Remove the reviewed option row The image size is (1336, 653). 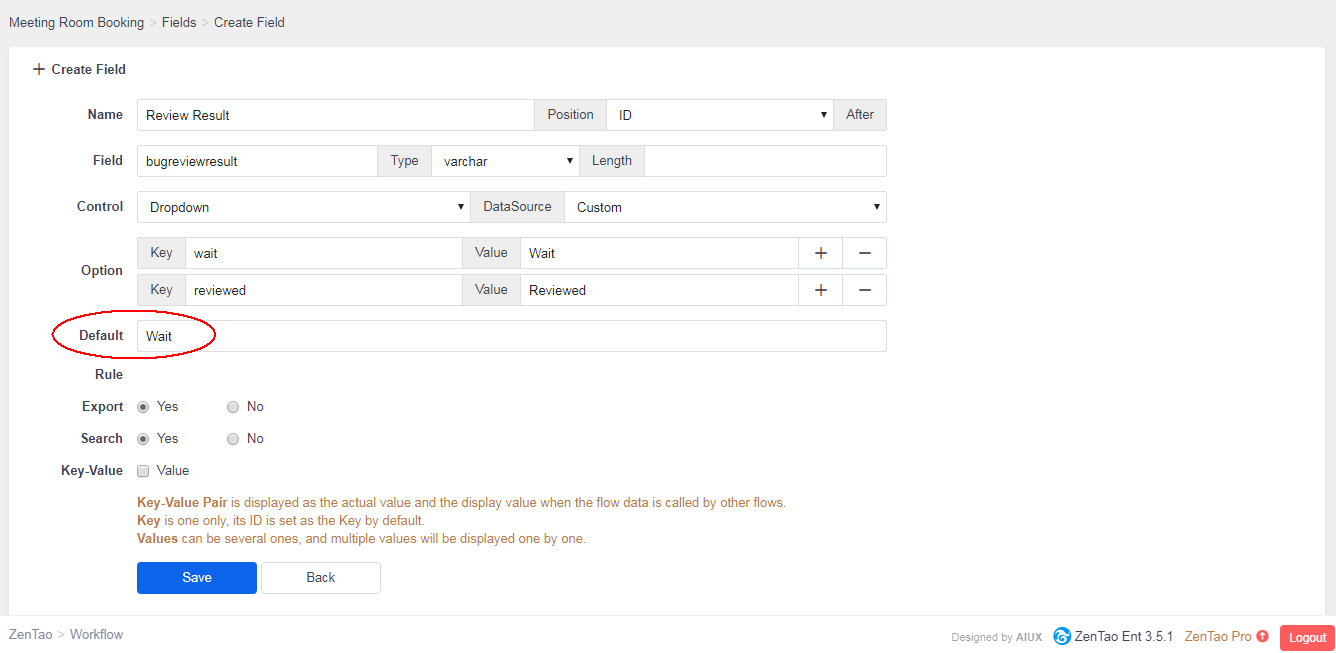(864, 290)
